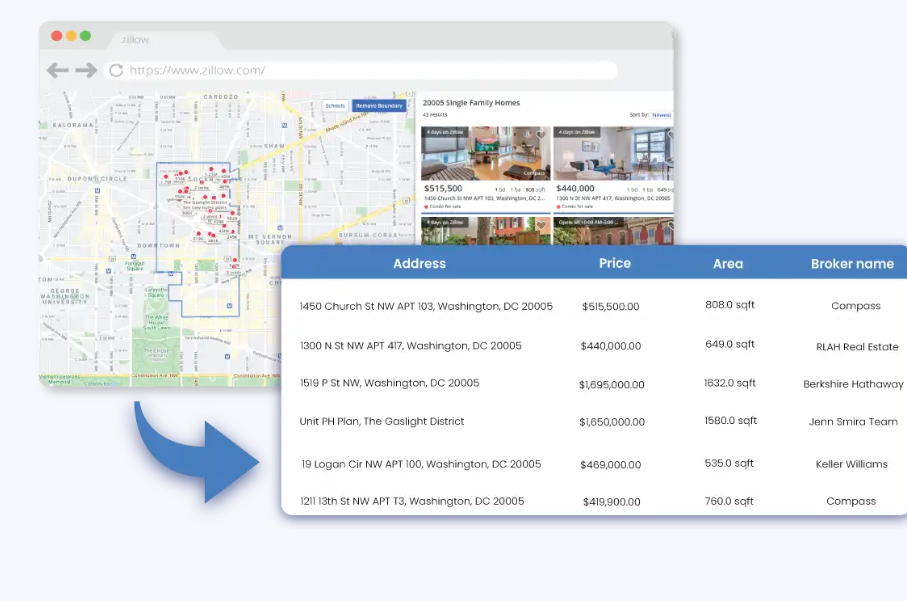
Task: Click the $440,000 price on the listing card
Action: pos(575,189)
